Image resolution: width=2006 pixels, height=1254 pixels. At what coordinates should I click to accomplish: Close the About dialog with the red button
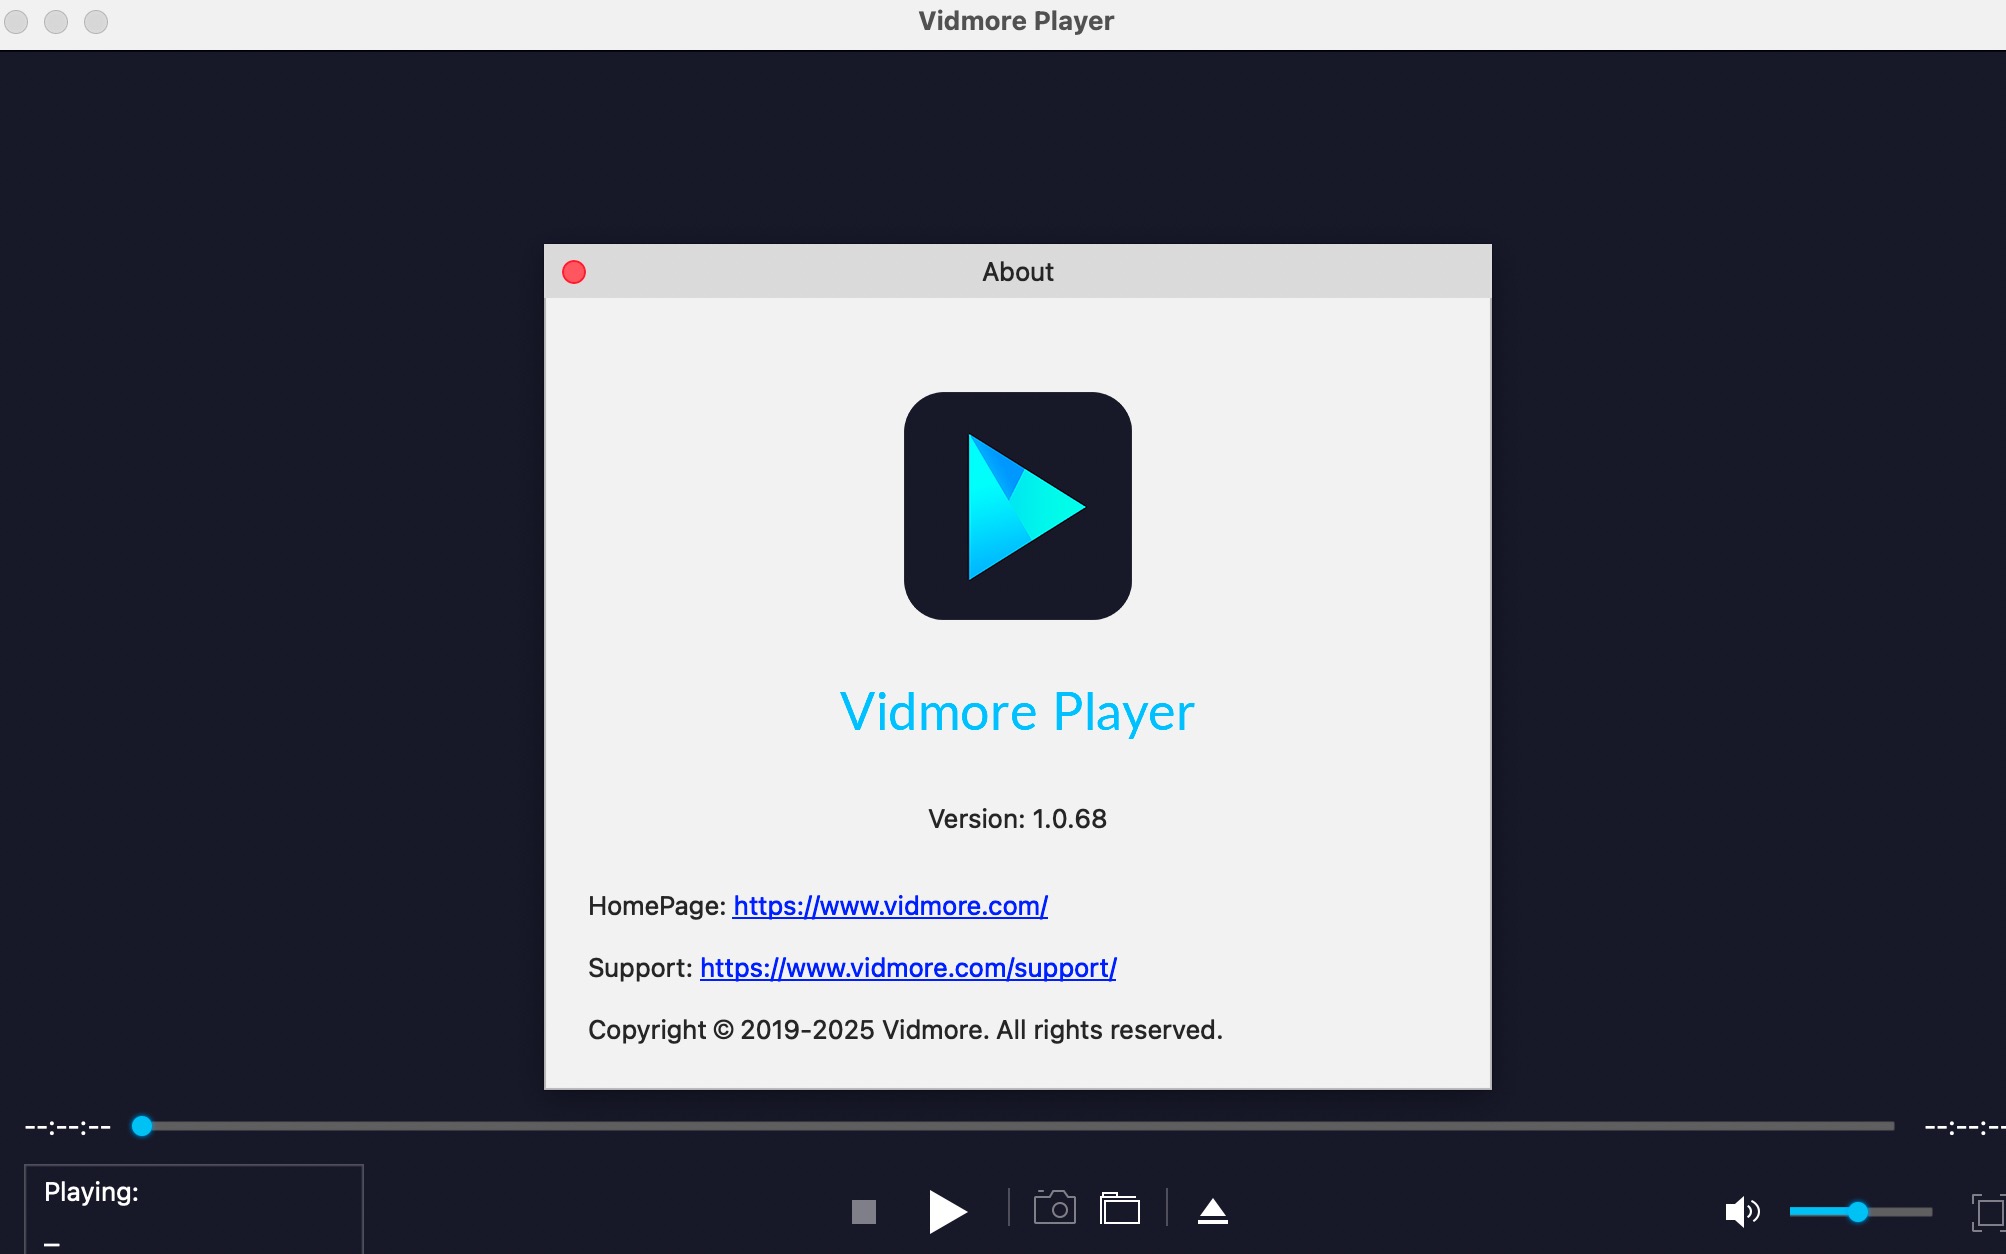574,272
